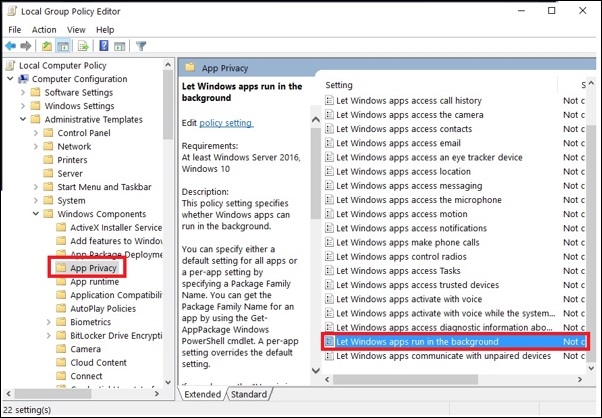
Task: Open the Help menu
Action: [105, 30]
